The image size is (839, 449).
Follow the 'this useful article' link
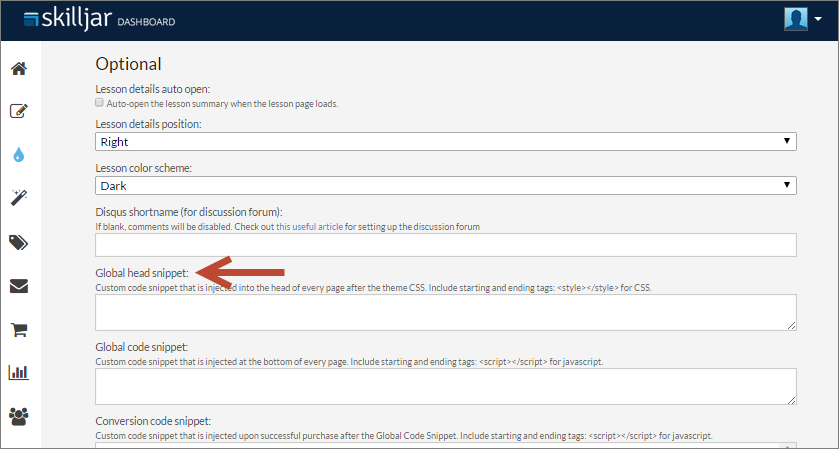pyautogui.click(x=309, y=226)
